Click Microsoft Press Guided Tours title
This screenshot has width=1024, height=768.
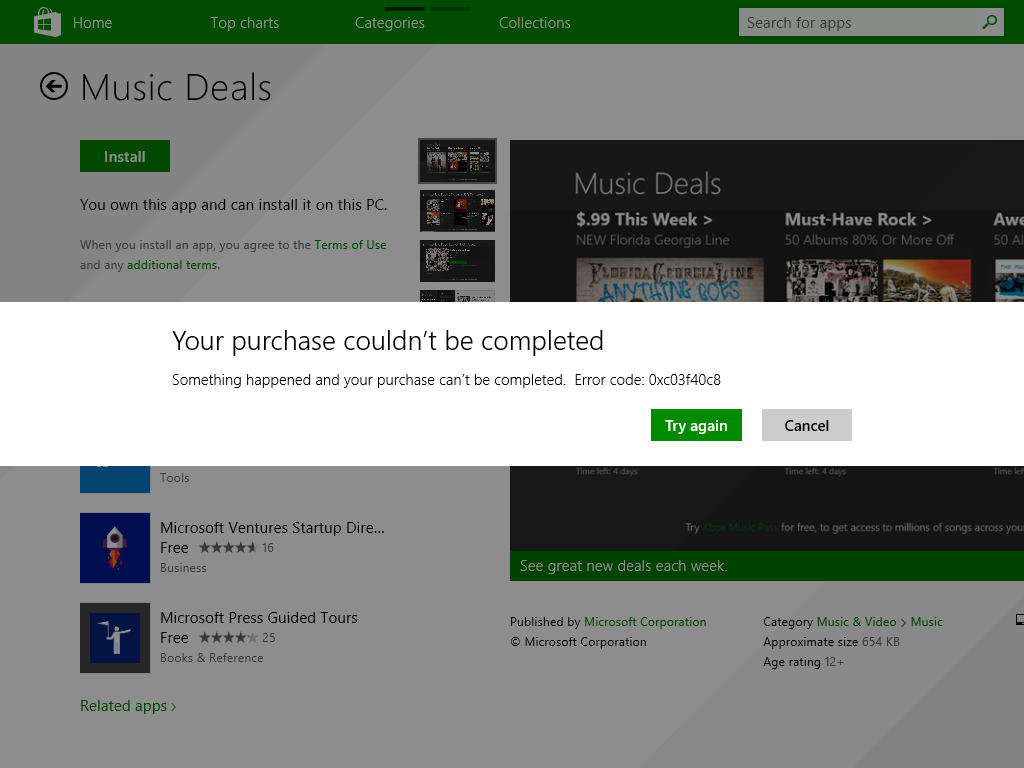[x=259, y=618]
